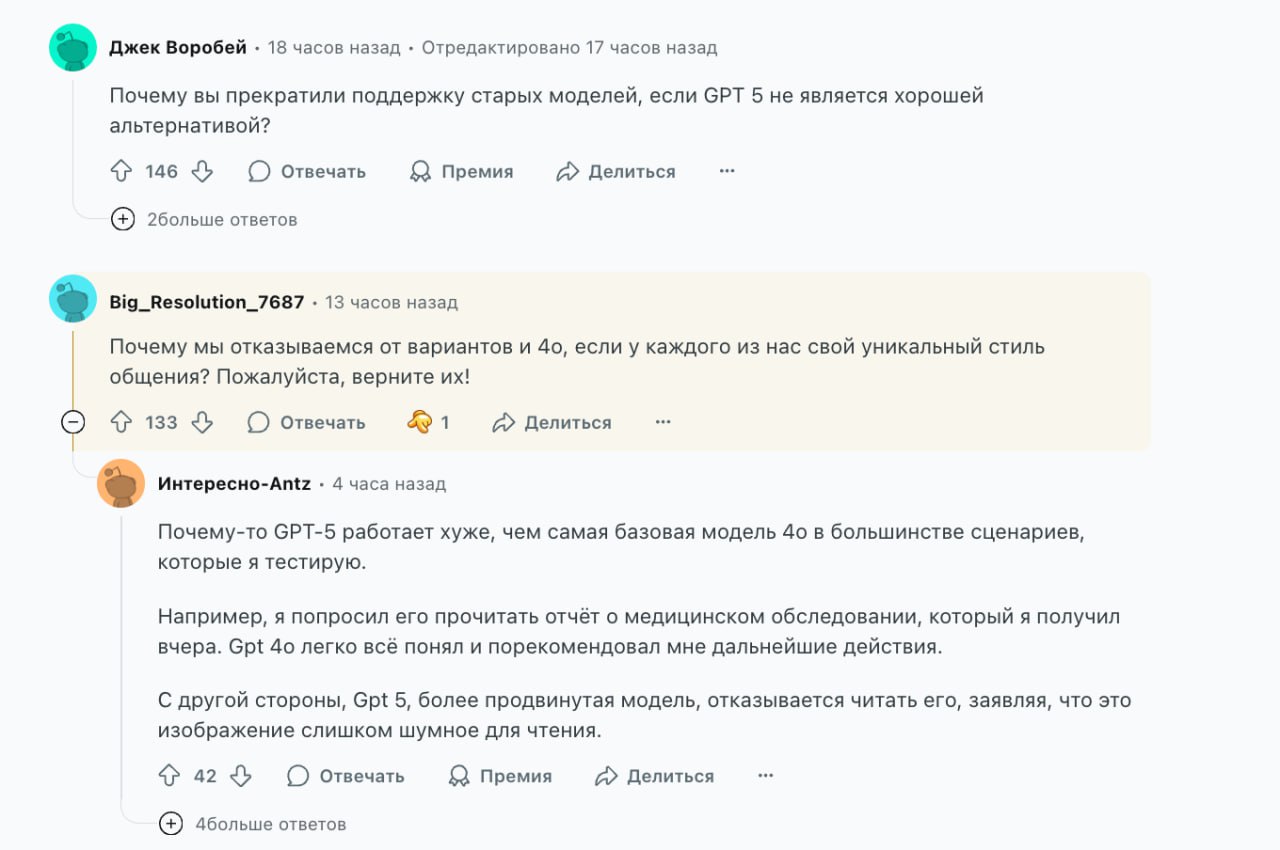This screenshot has width=1280, height=850.
Task: Expand 2 more replies under Джек Воробей
Action: coord(123,220)
